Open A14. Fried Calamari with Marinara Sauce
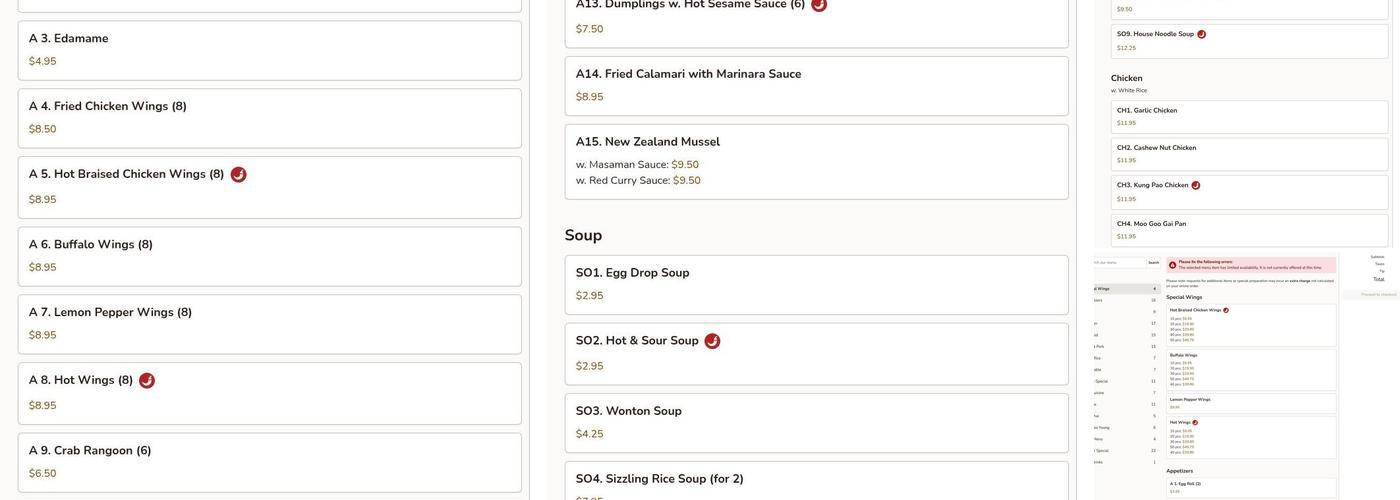 coord(816,85)
